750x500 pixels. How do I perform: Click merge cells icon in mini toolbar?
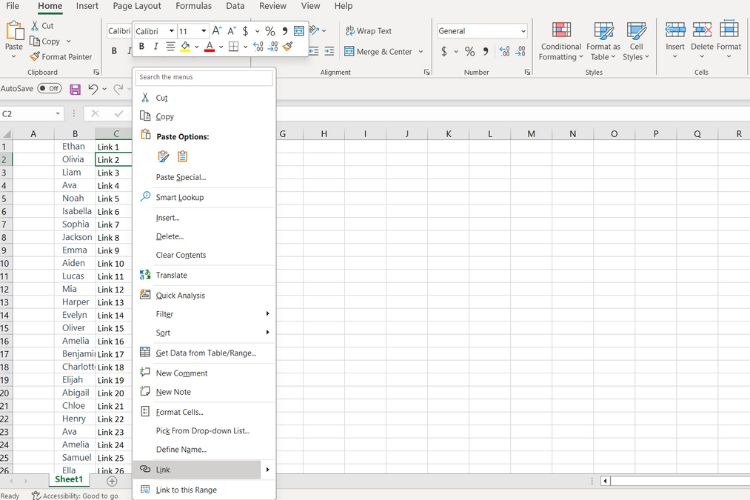[x=299, y=31]
